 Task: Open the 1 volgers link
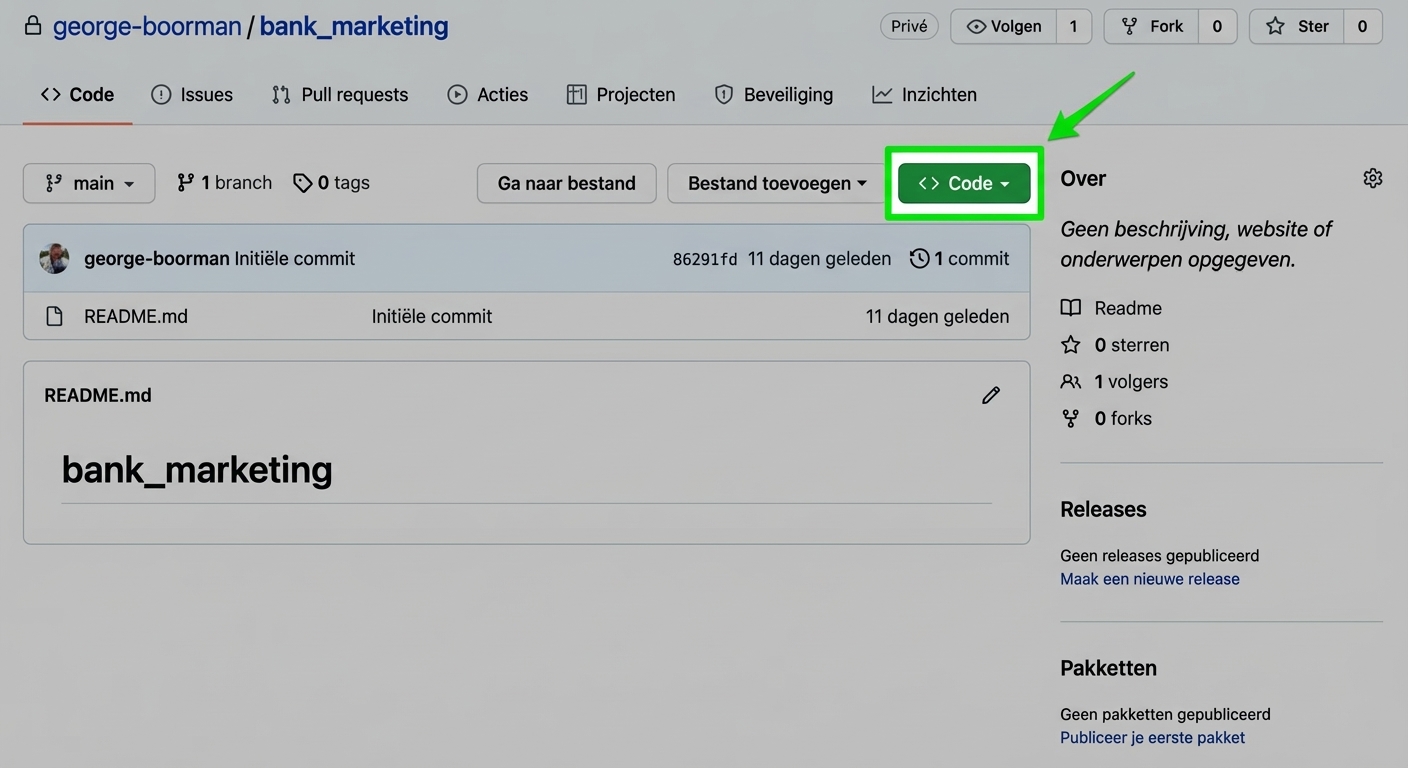pos(1114,382)
